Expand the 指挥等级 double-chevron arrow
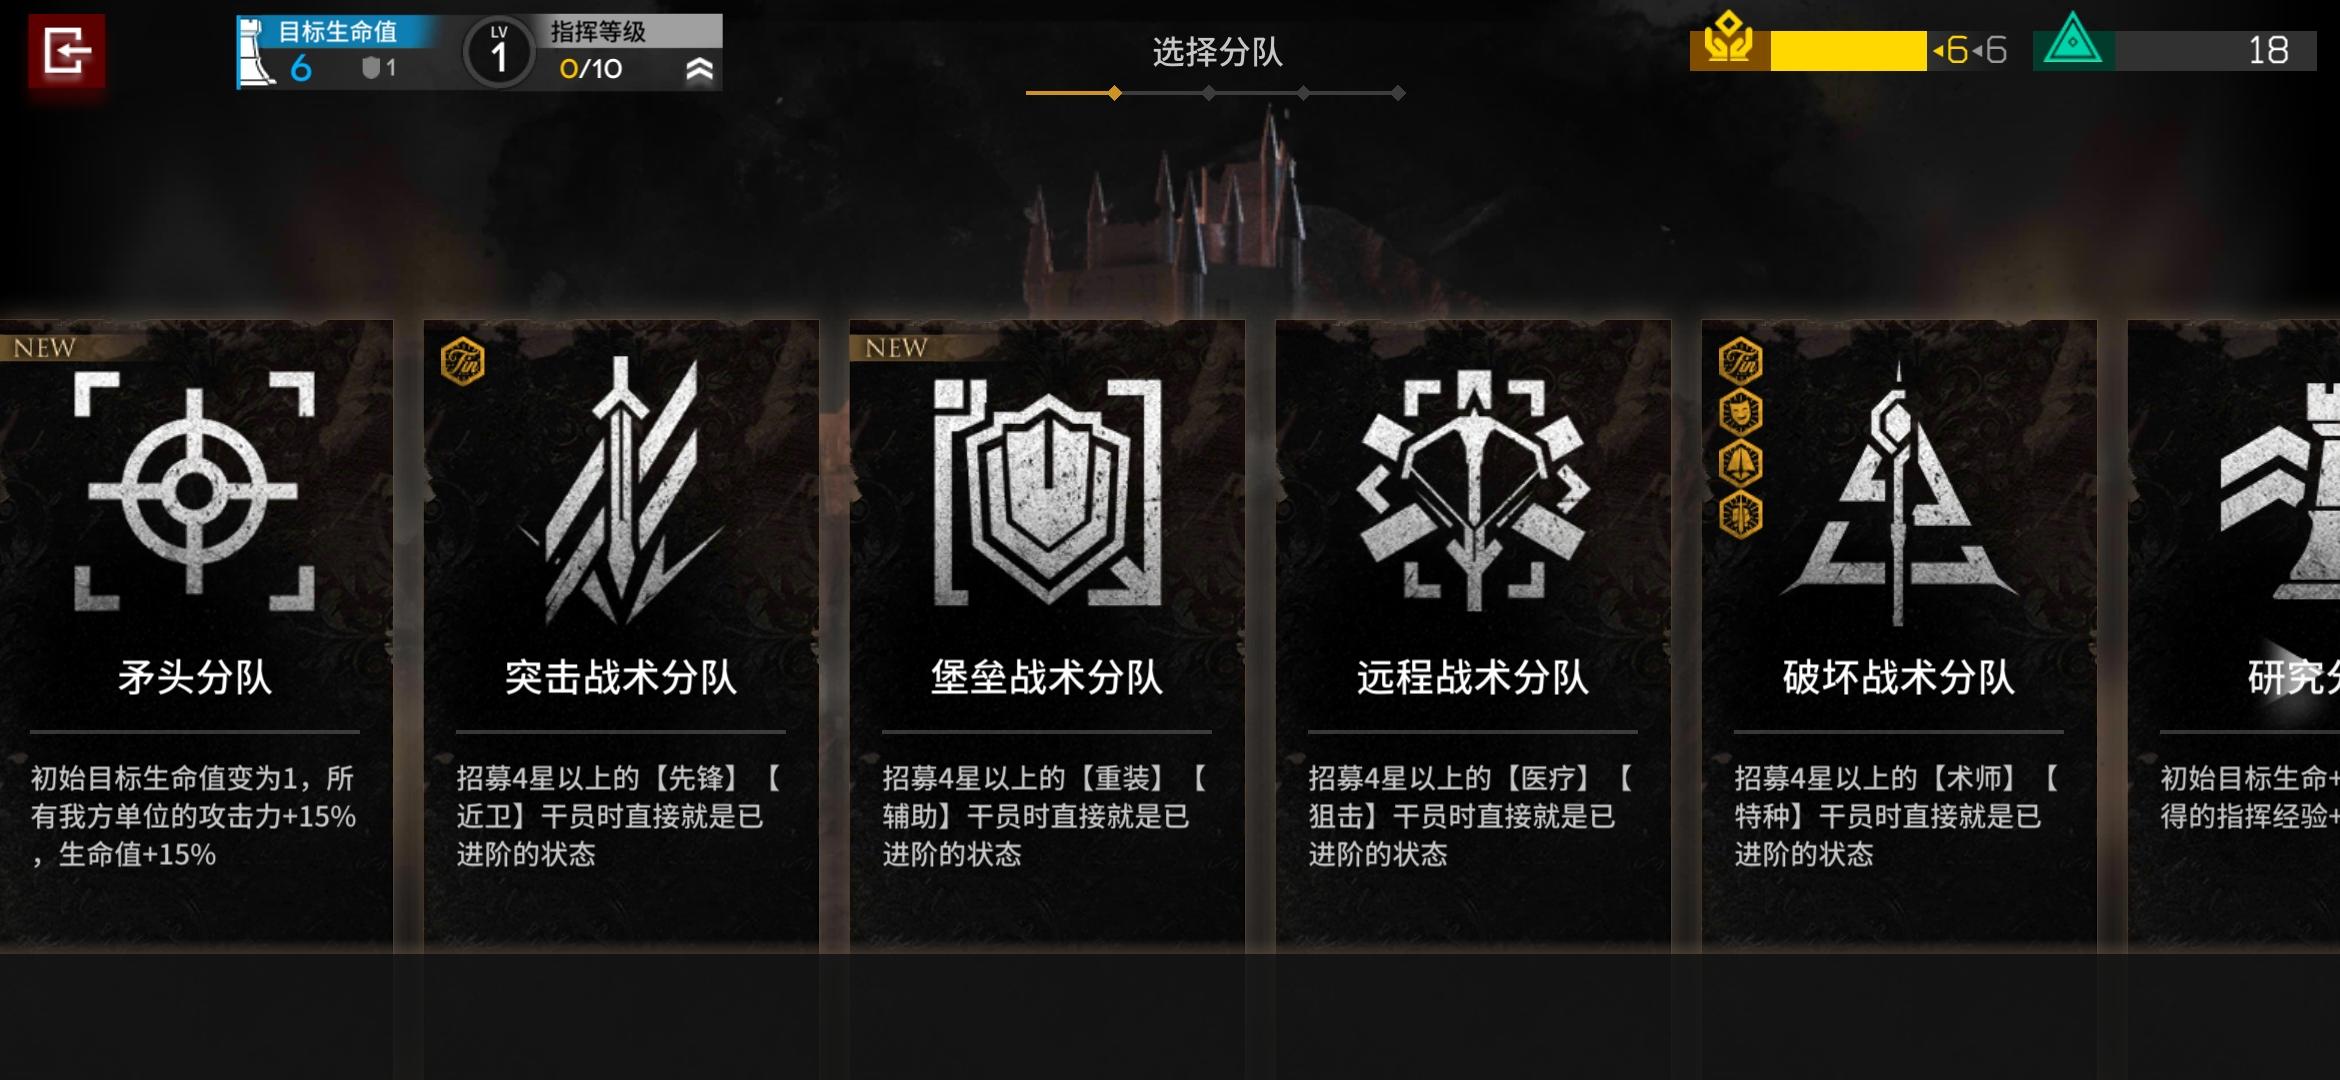2340x1080 pixels. 700,69
